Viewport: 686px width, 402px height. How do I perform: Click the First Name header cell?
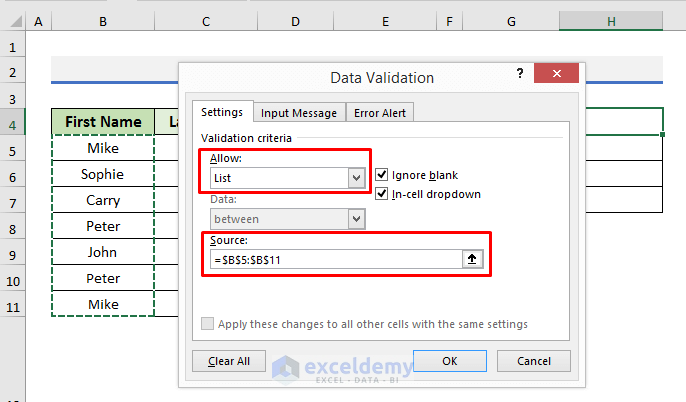point(103,122)
